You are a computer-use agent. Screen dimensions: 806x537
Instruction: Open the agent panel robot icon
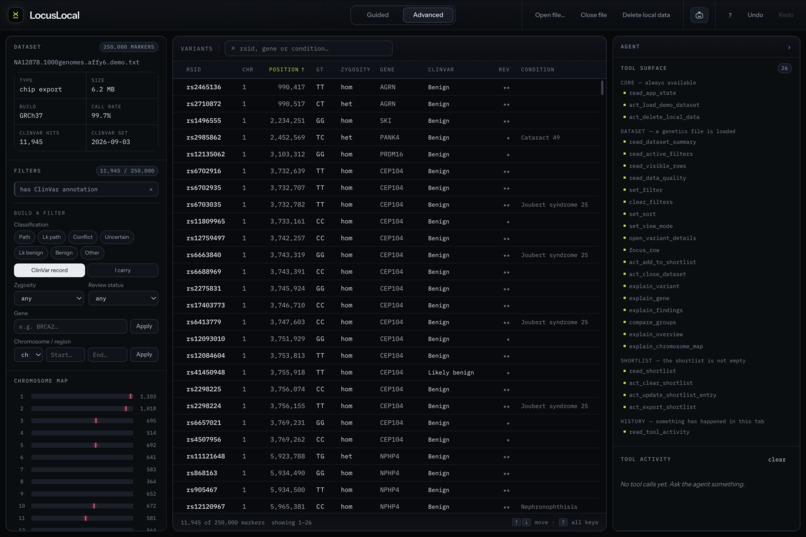699,15
